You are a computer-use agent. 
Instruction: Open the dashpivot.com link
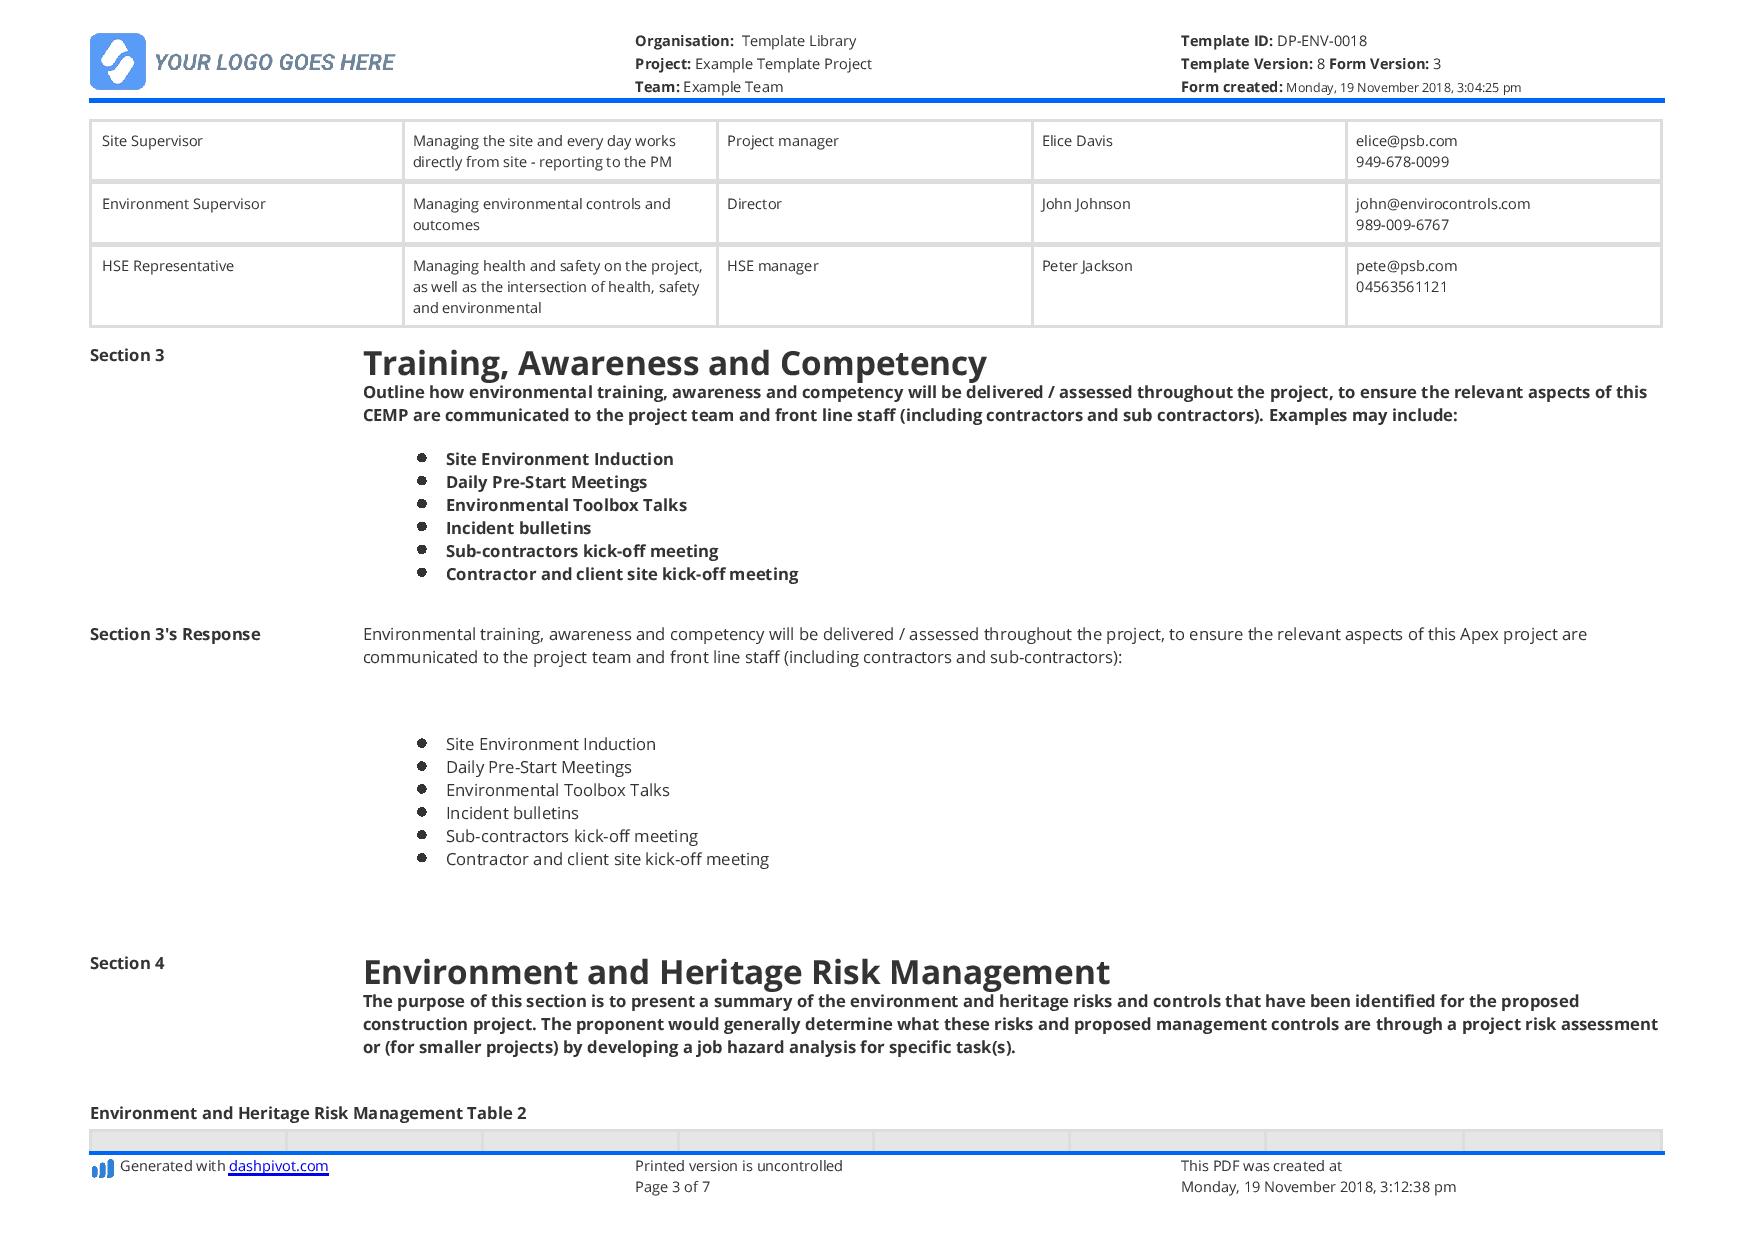pyautogui.click(x=278, y=1166)
